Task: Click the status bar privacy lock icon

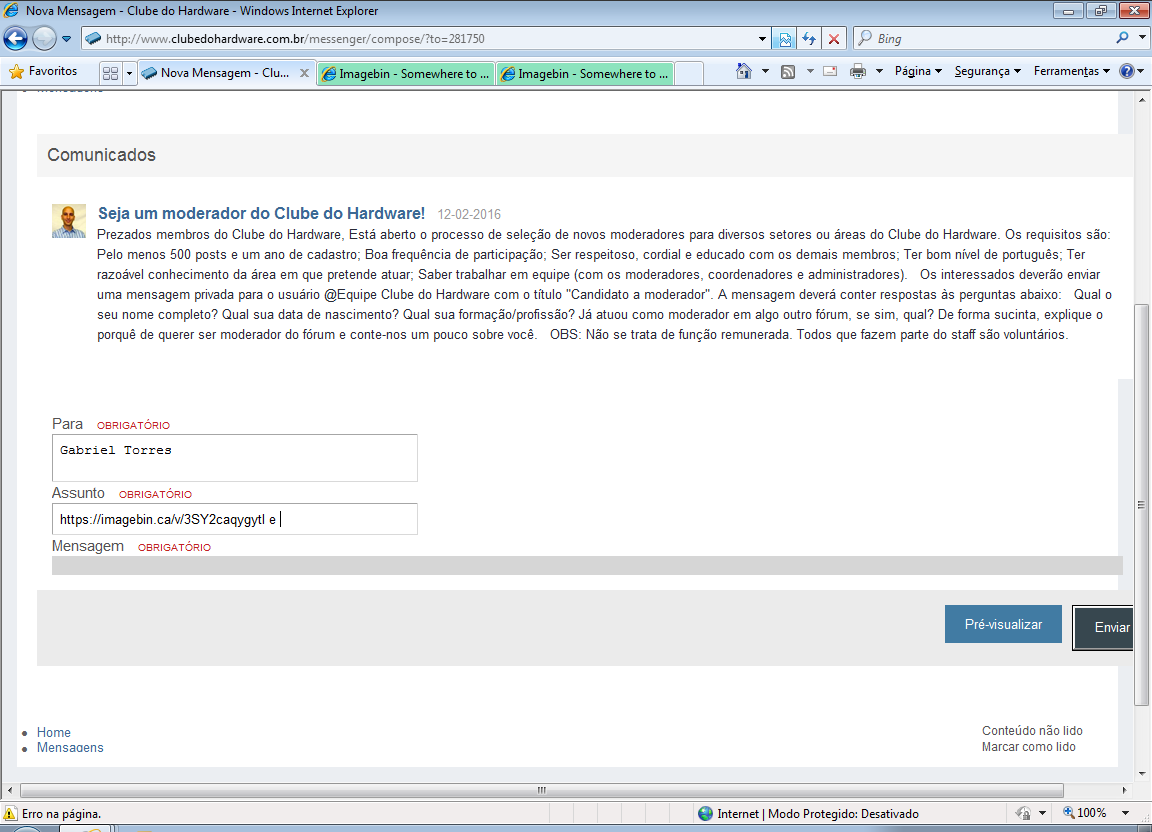Action: (1023, 813)
